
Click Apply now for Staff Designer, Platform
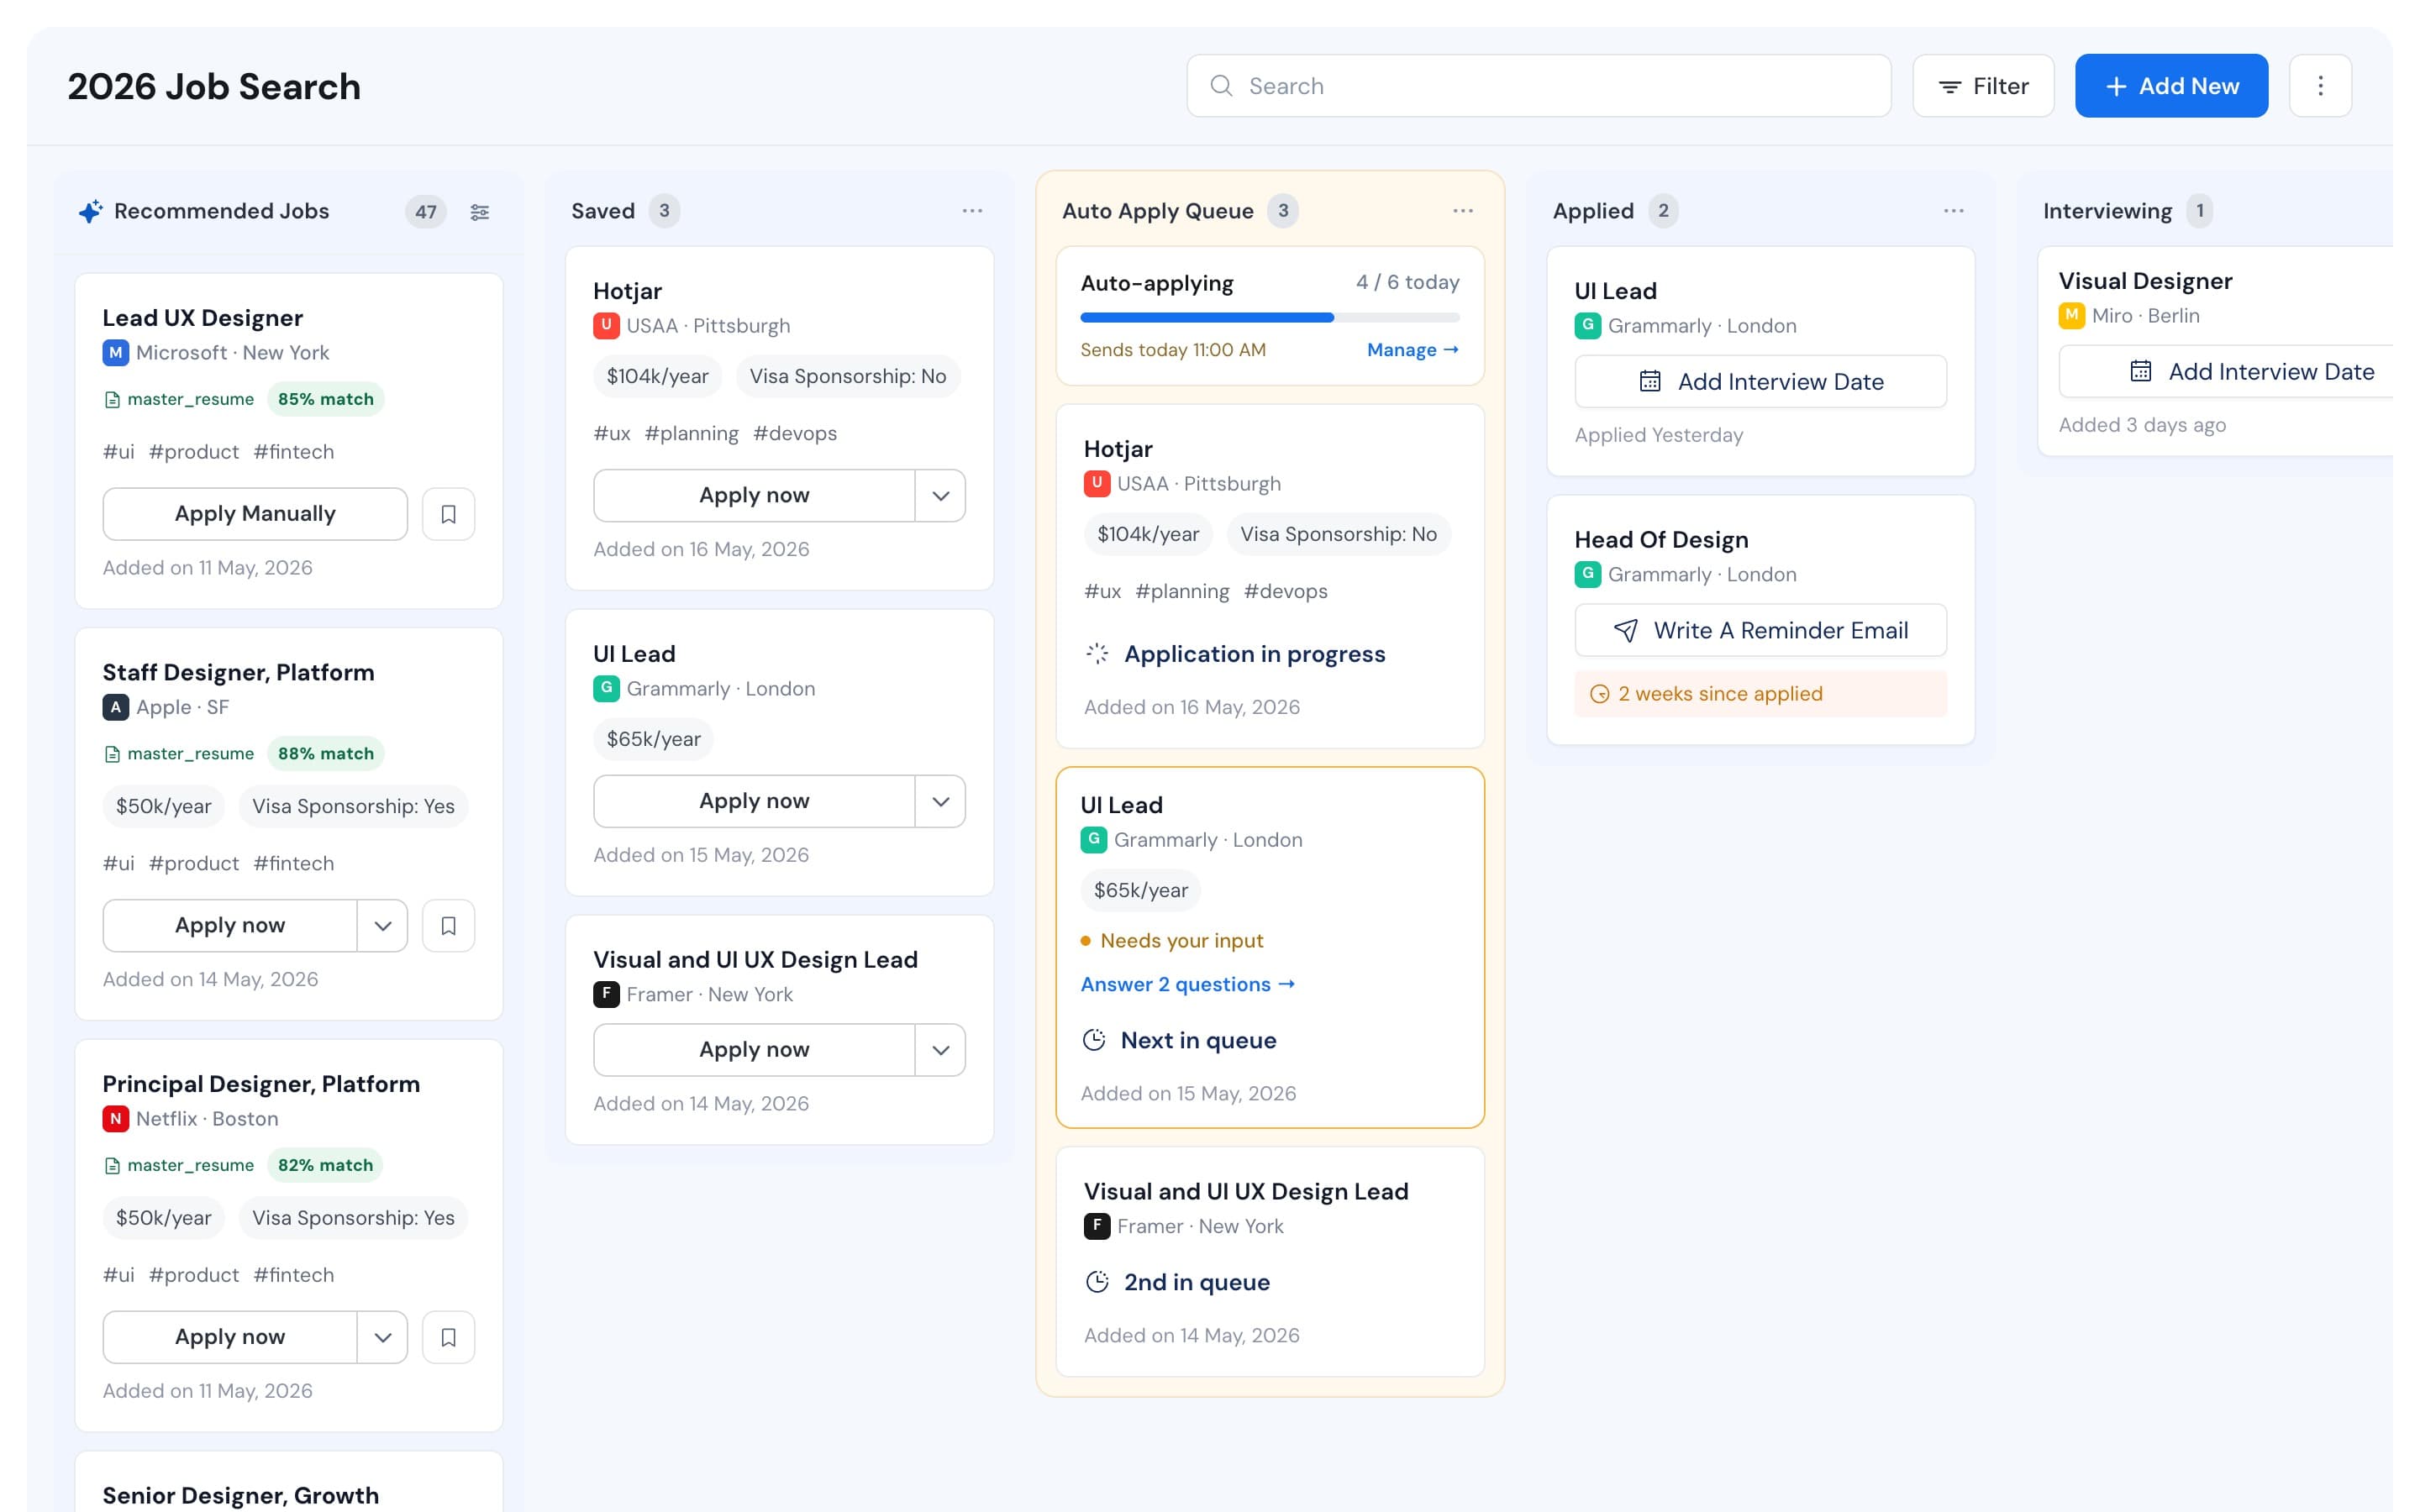click(230, 926)
